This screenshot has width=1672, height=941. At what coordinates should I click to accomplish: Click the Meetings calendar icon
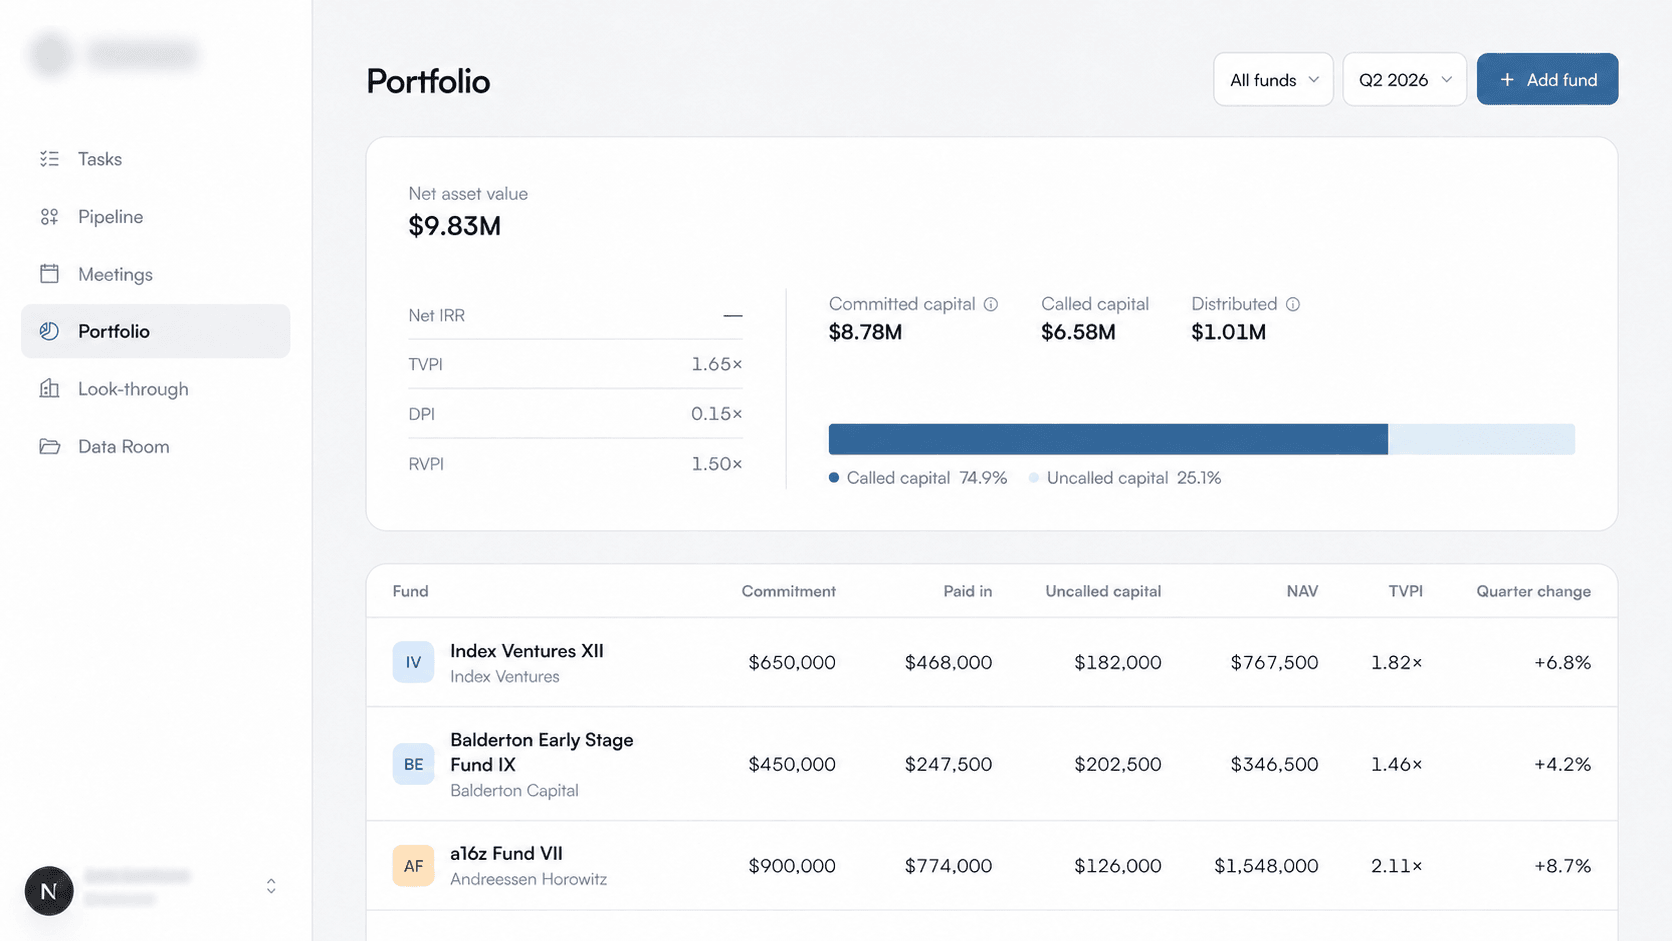(49, 274)
